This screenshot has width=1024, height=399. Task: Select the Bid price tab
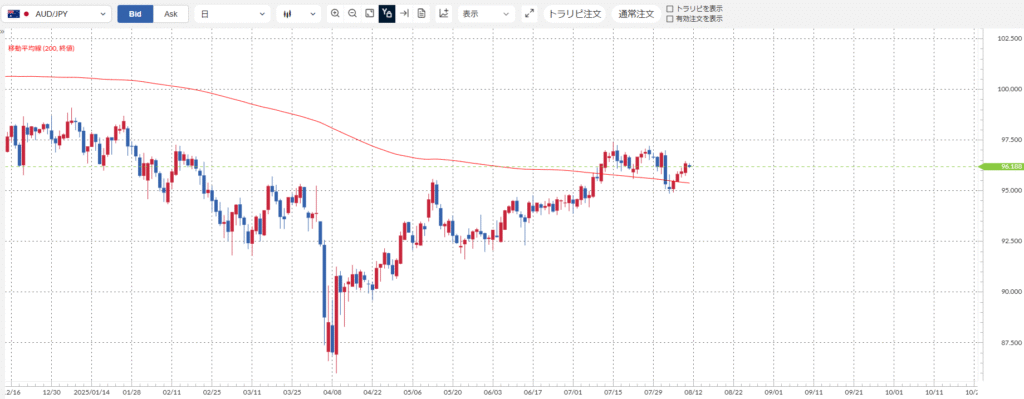135,14
